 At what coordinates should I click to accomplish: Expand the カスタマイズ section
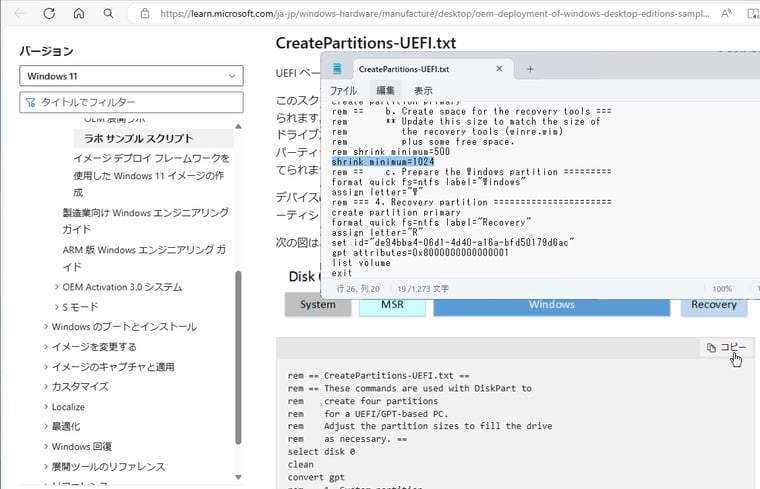(x=46, y=387)
